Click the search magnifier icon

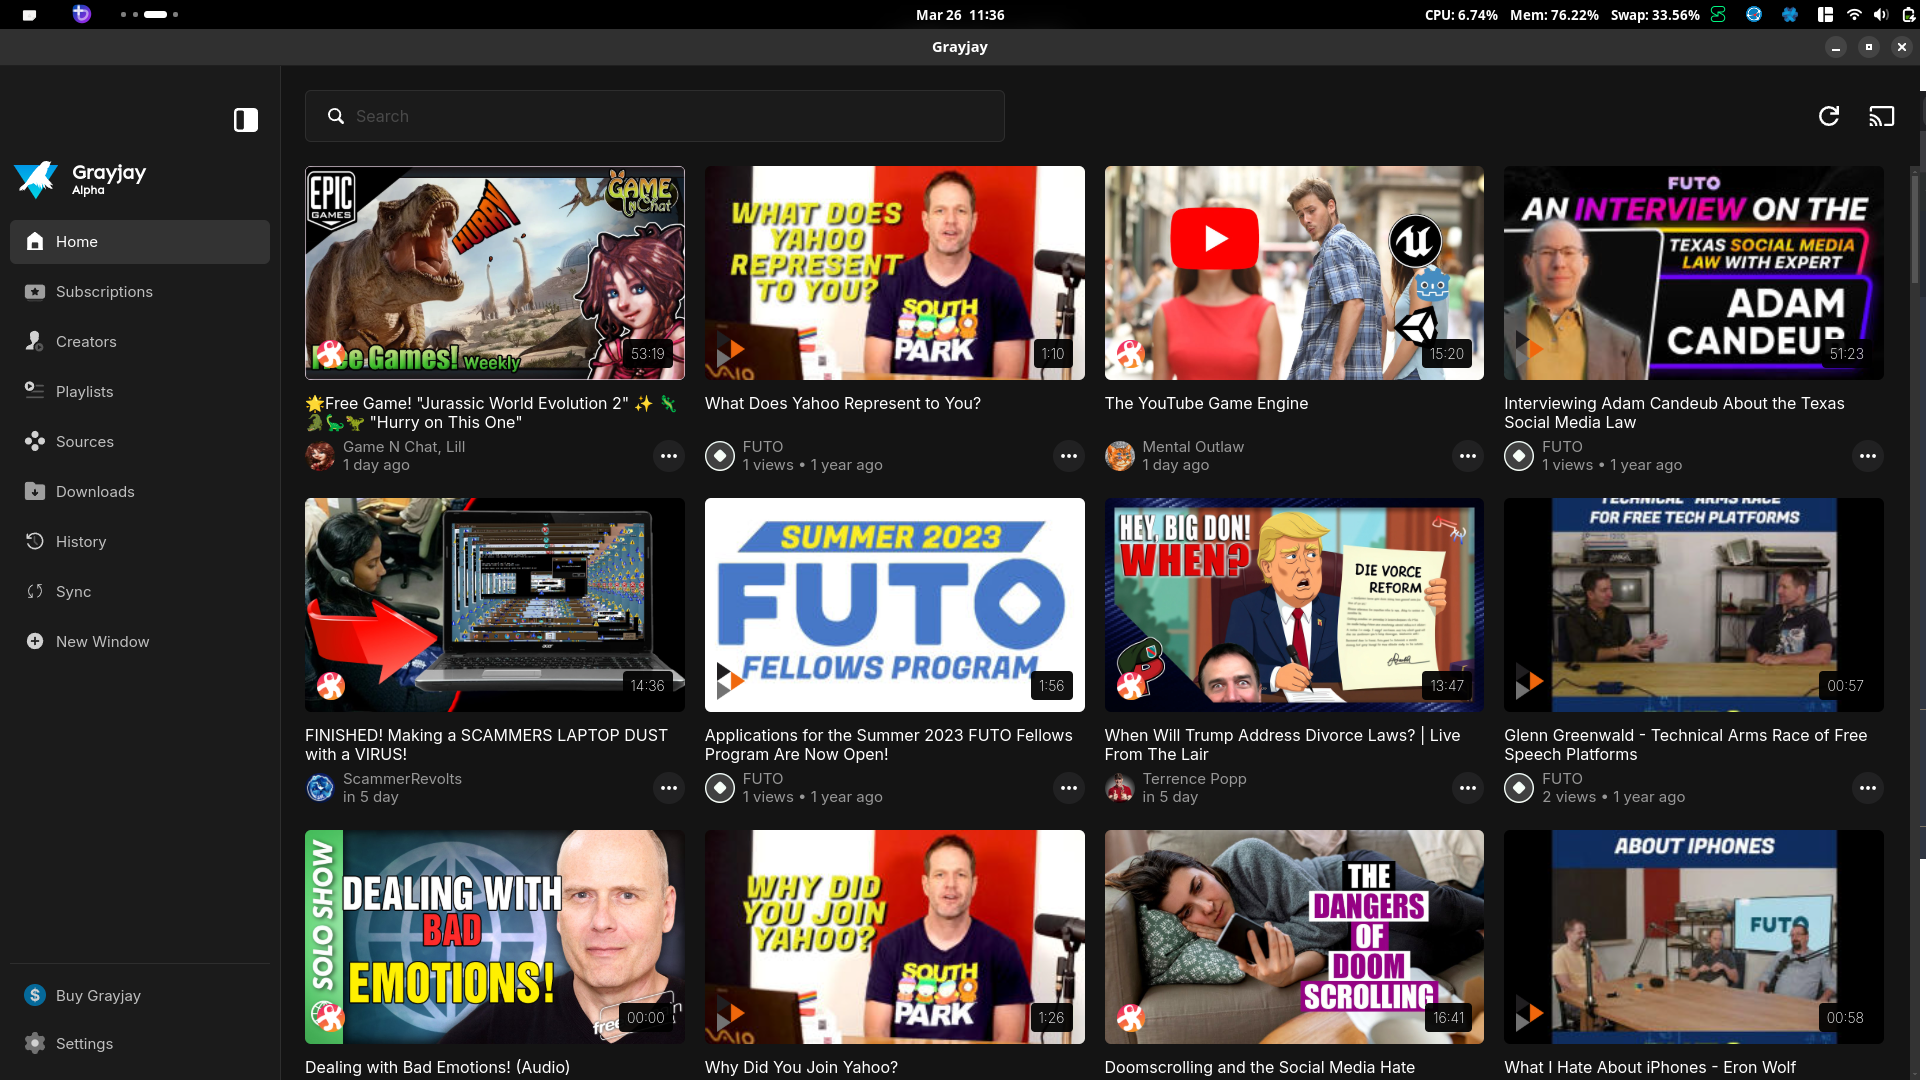pos(336,116)
